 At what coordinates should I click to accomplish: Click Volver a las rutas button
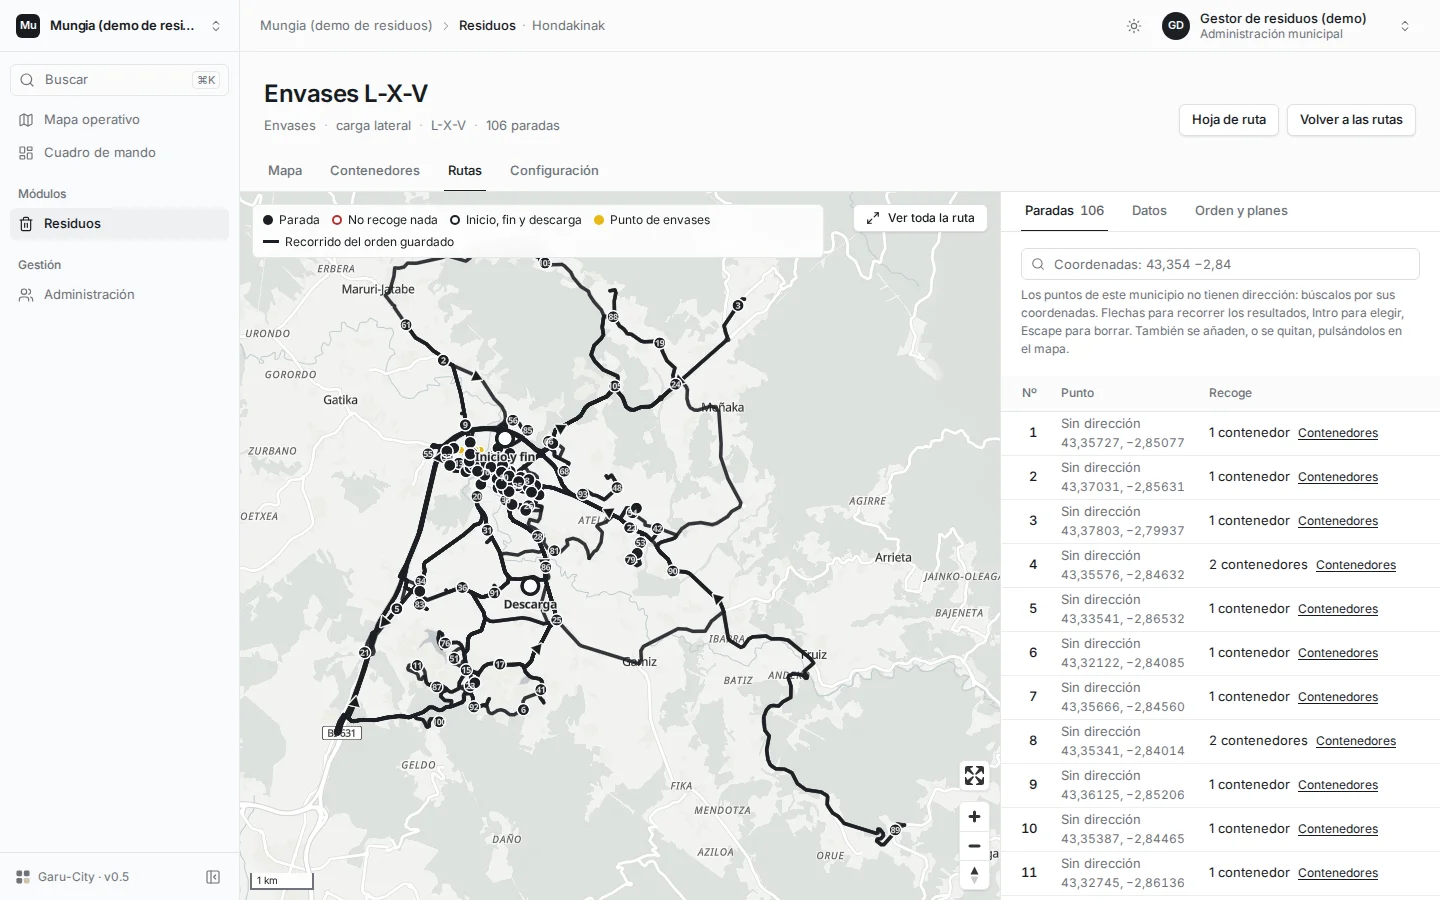pos(1351,120)
